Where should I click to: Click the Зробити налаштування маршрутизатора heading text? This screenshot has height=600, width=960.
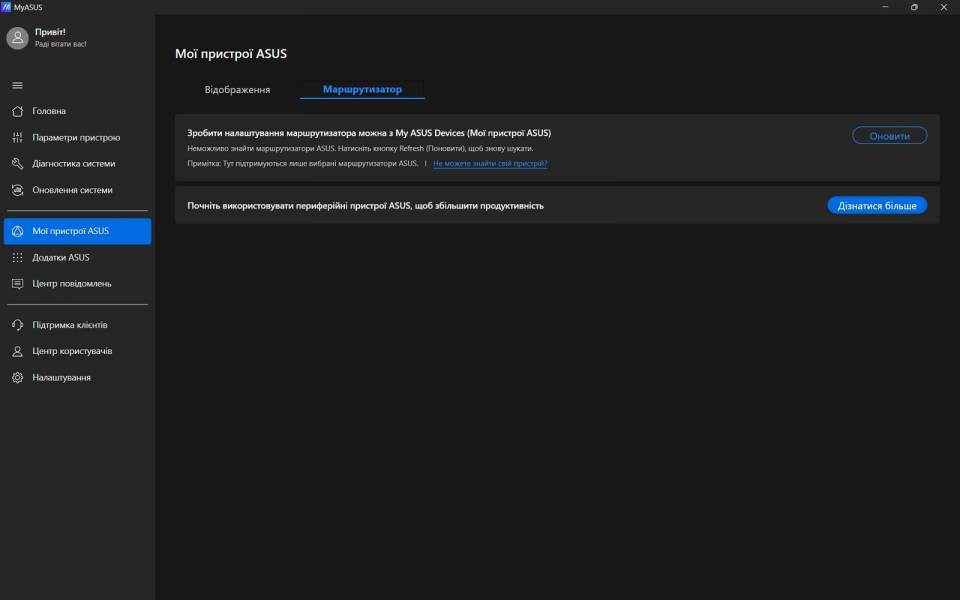[369, 133]
